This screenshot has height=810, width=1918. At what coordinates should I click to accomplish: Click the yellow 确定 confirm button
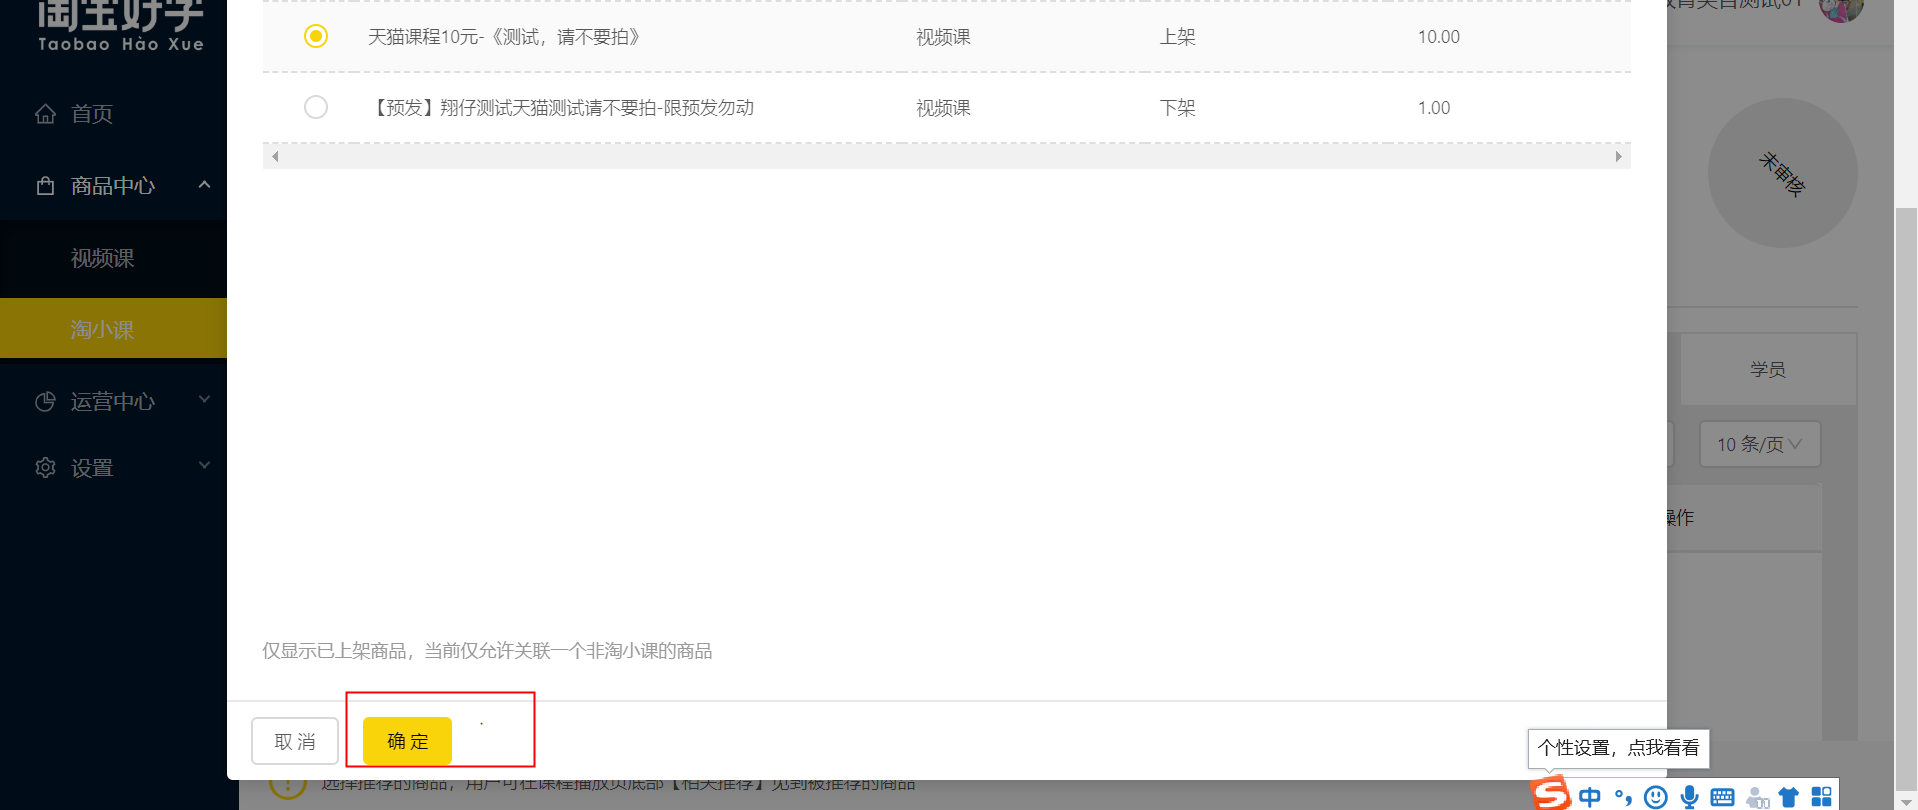[x=407, y=741]
